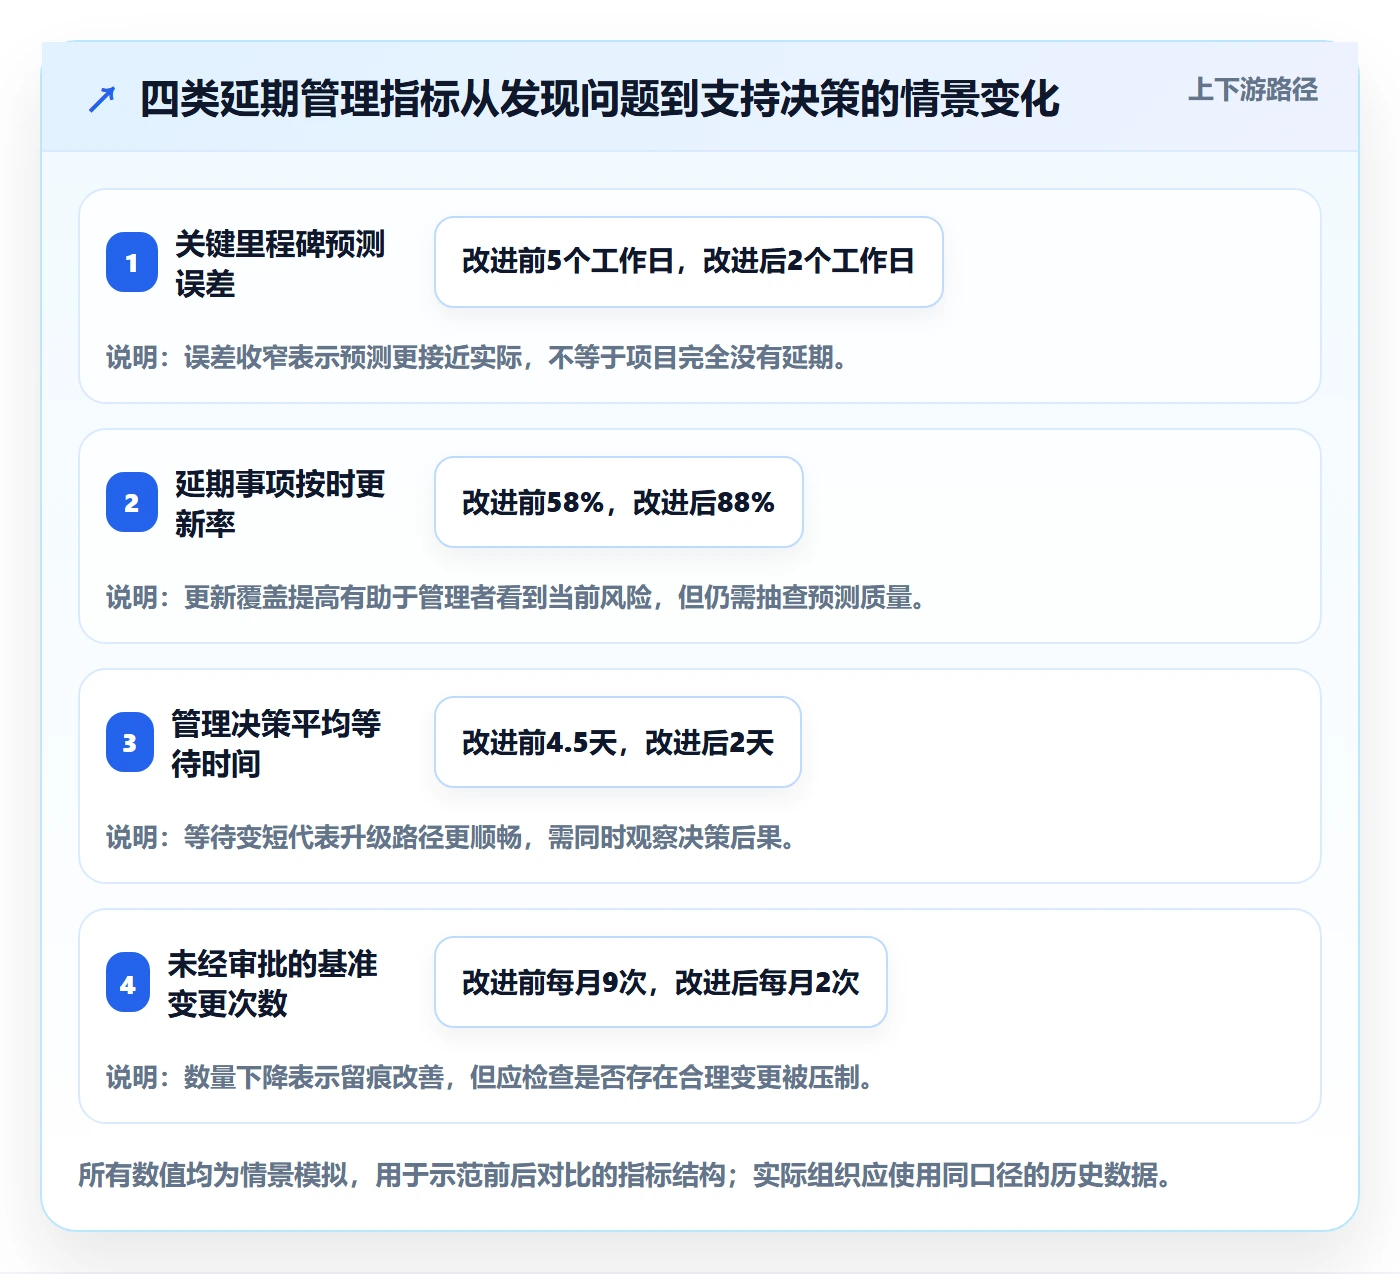The height and width of the screenshot is (1274, 1400).
Task: Click the 上下游路径 label in the header
Action: tap(1253, 90)
